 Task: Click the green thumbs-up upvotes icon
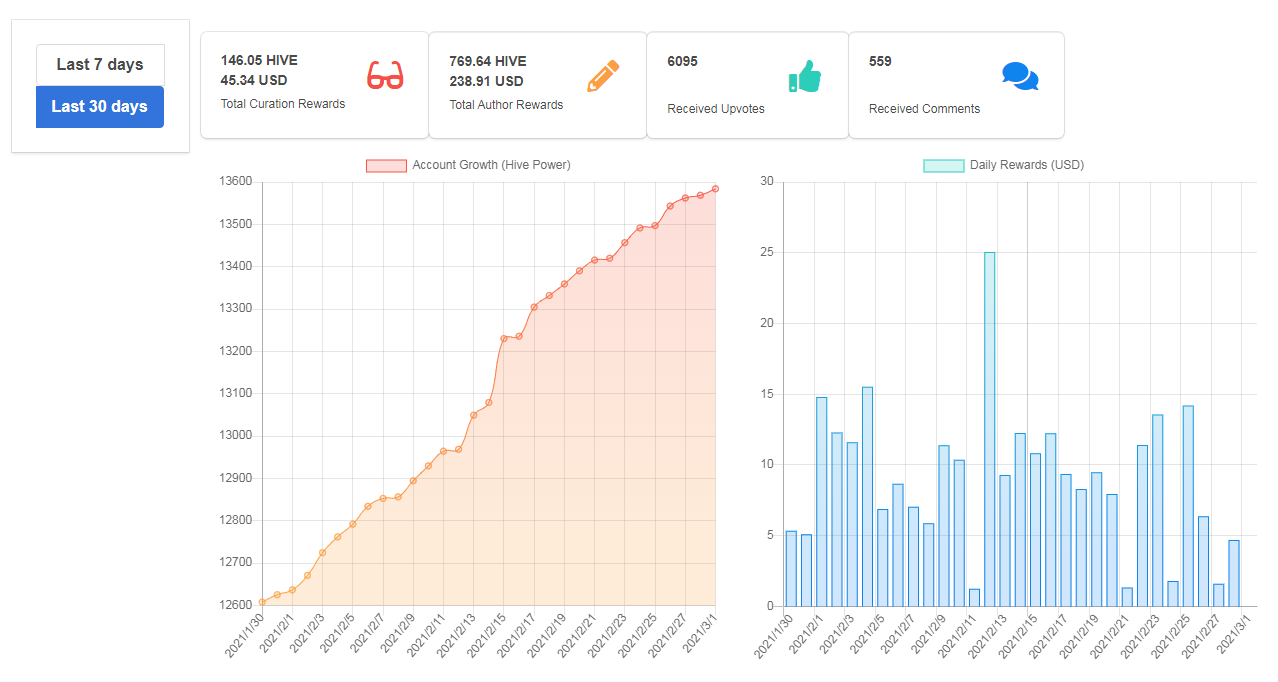[805, 76]
